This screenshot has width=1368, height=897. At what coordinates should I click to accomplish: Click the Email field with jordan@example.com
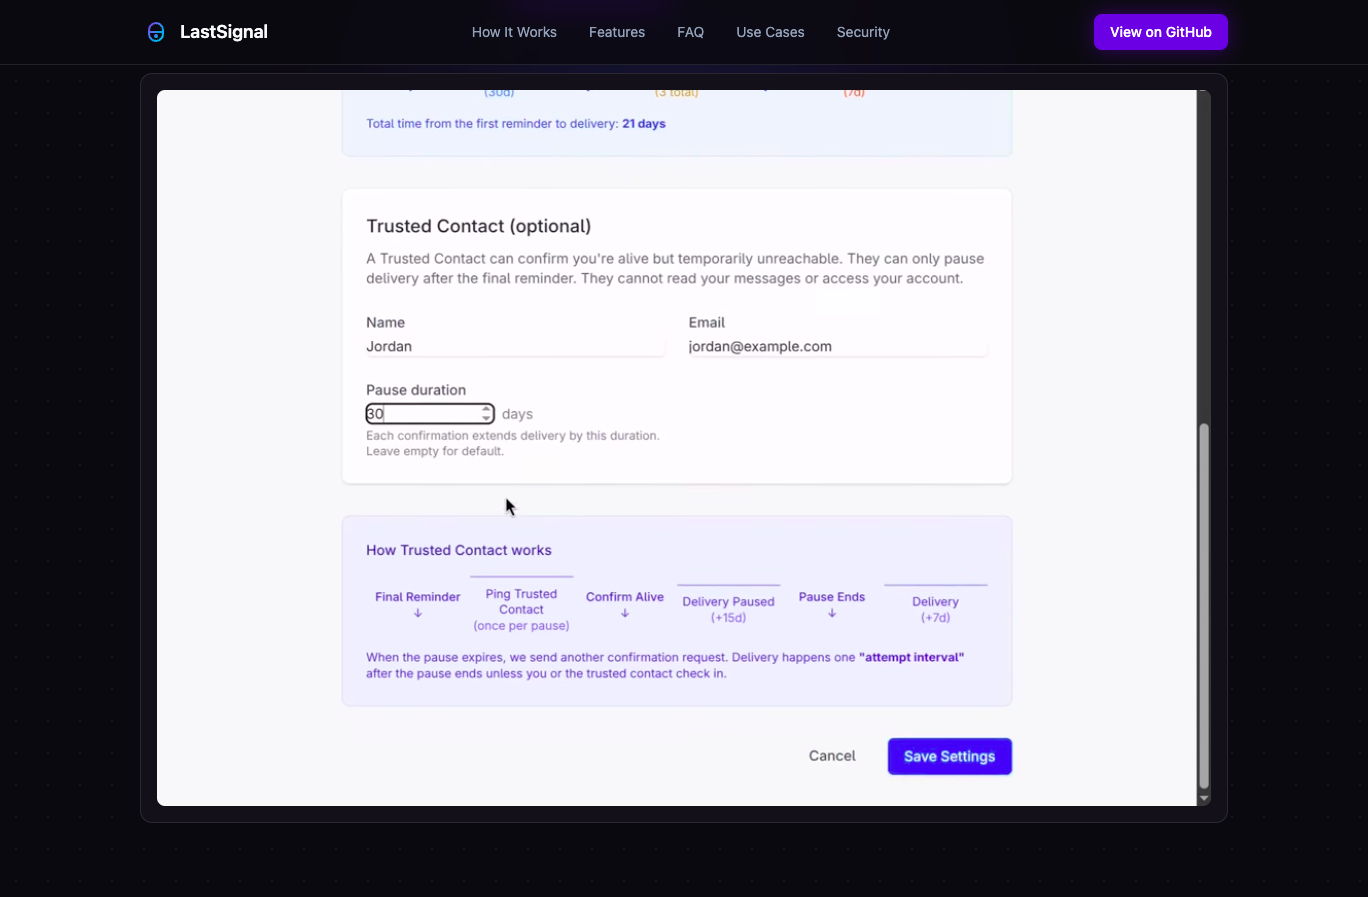(838, 346)
